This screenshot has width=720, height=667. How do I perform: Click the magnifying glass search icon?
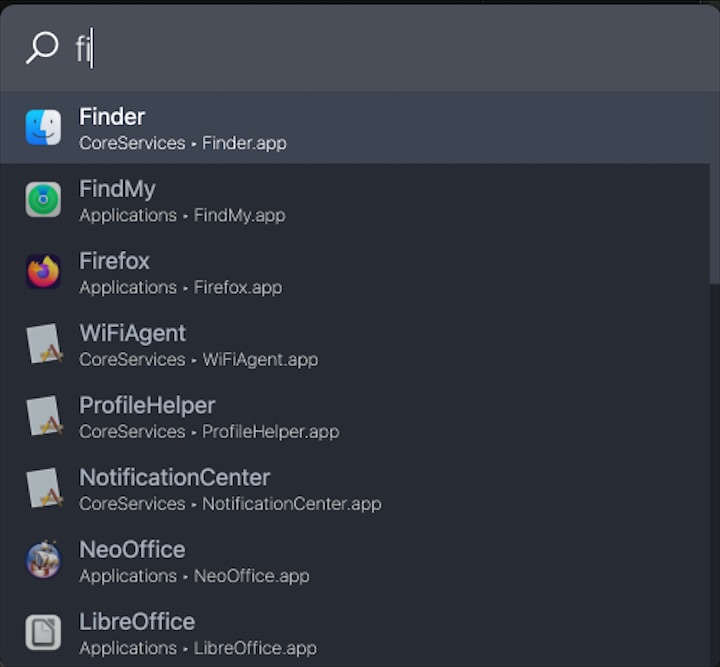(42, 47)
